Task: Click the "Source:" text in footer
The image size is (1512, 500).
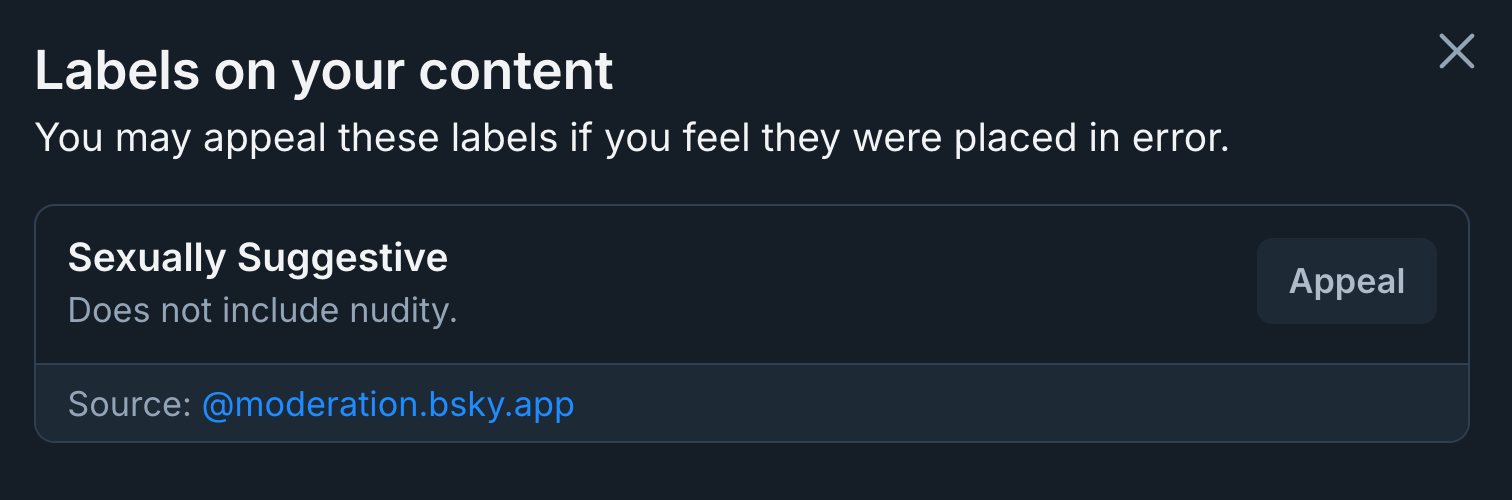Action: tap(129, 404)
